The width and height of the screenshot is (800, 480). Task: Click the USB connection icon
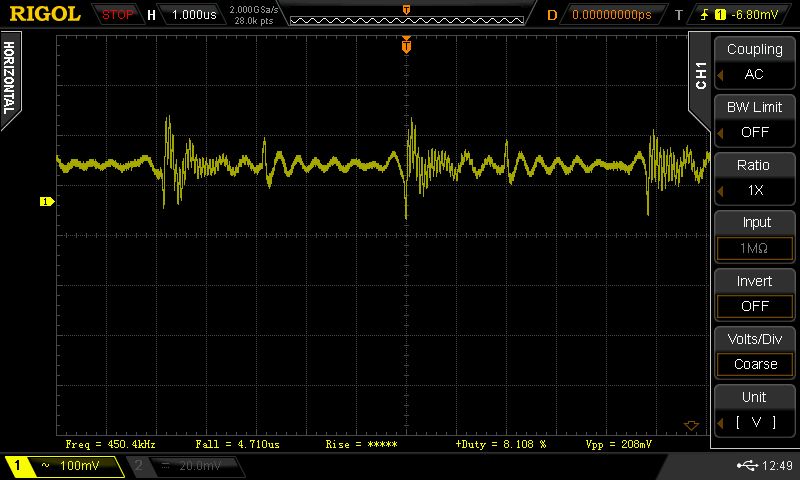[747, 465]
